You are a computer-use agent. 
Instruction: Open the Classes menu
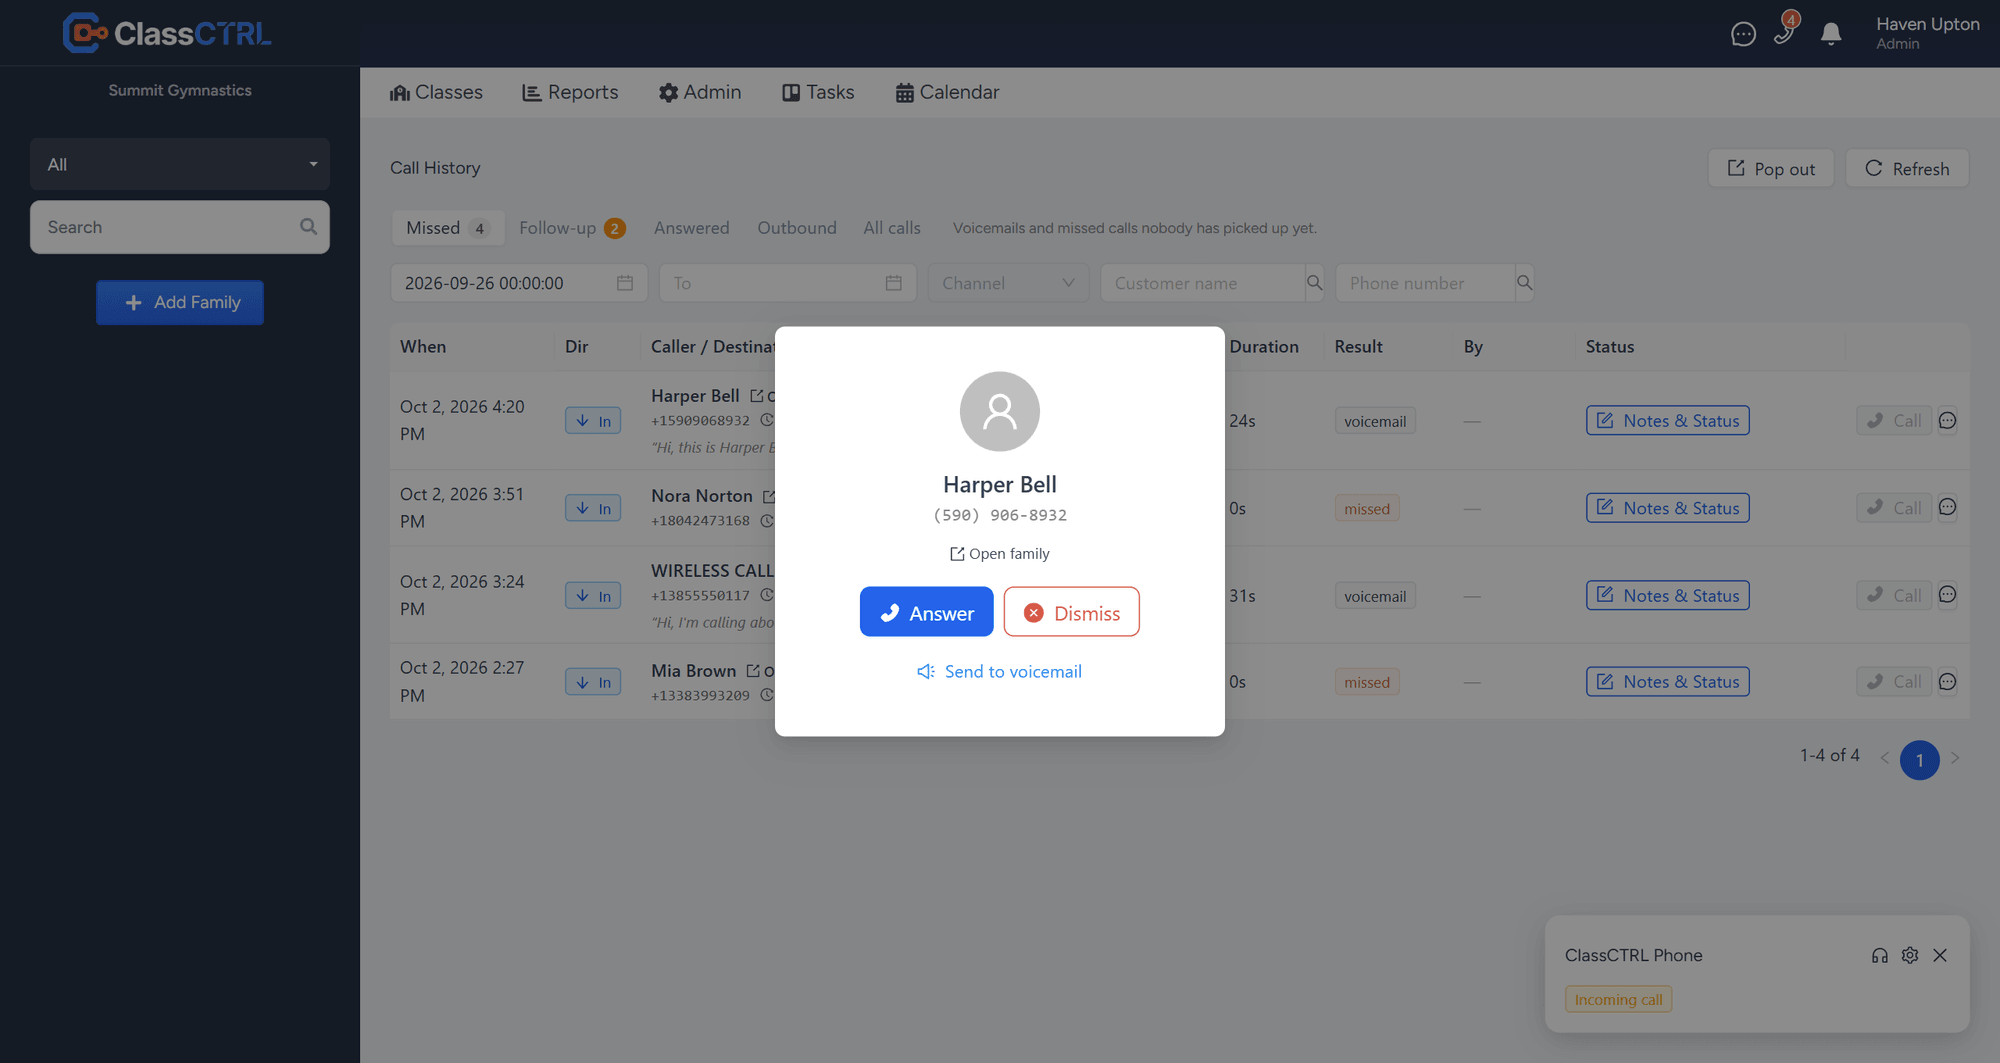(x=436, y=92)
